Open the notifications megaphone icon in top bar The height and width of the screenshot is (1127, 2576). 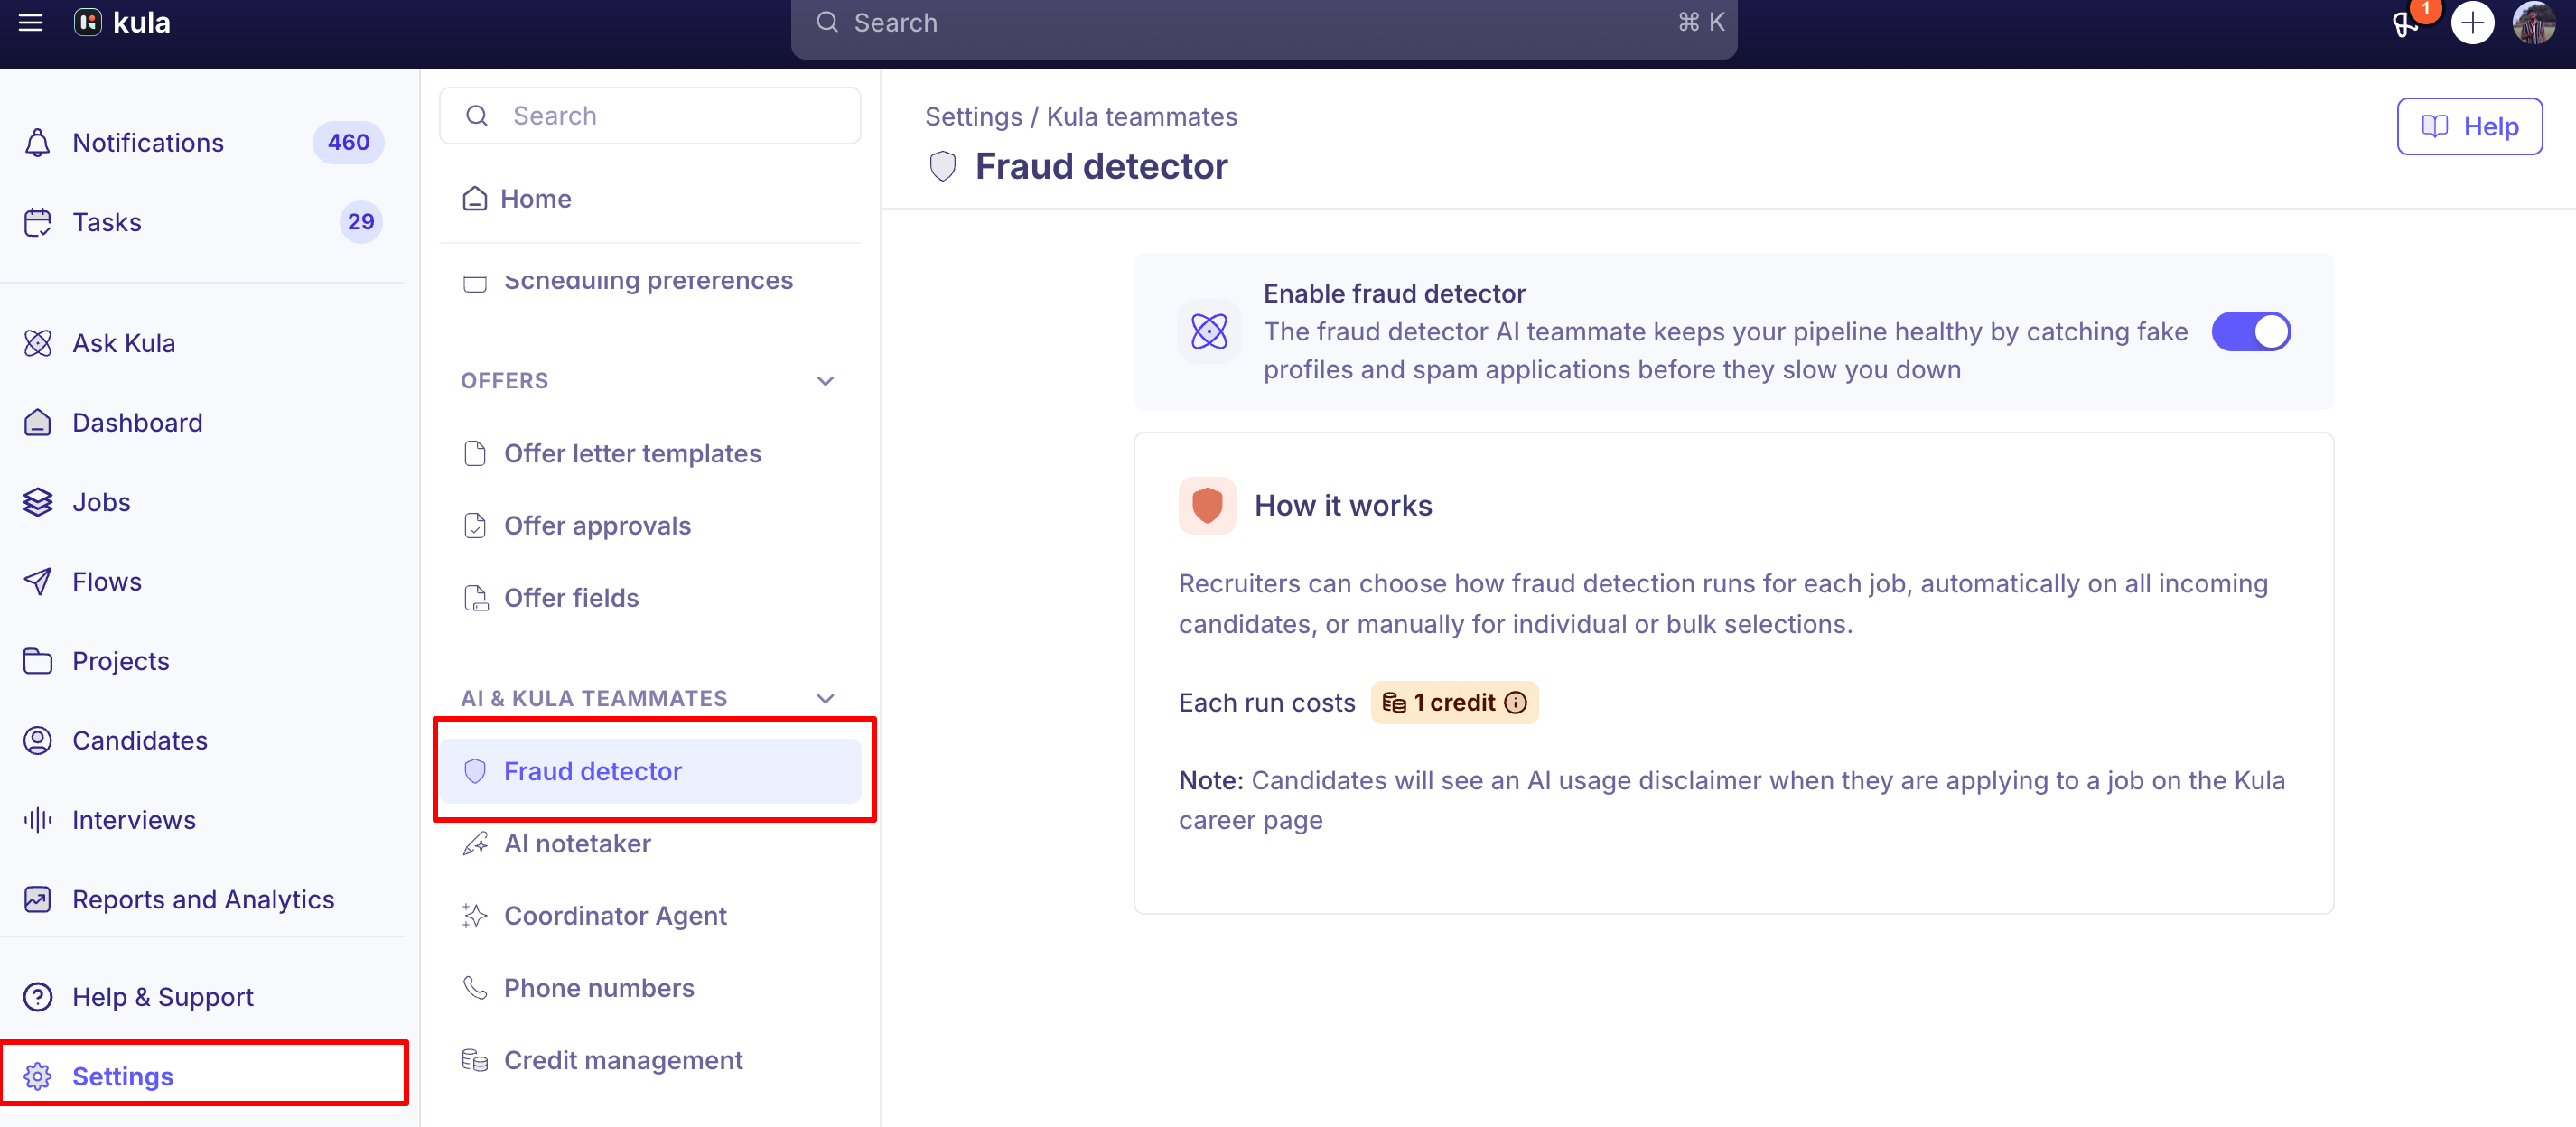click(2406, 24)
